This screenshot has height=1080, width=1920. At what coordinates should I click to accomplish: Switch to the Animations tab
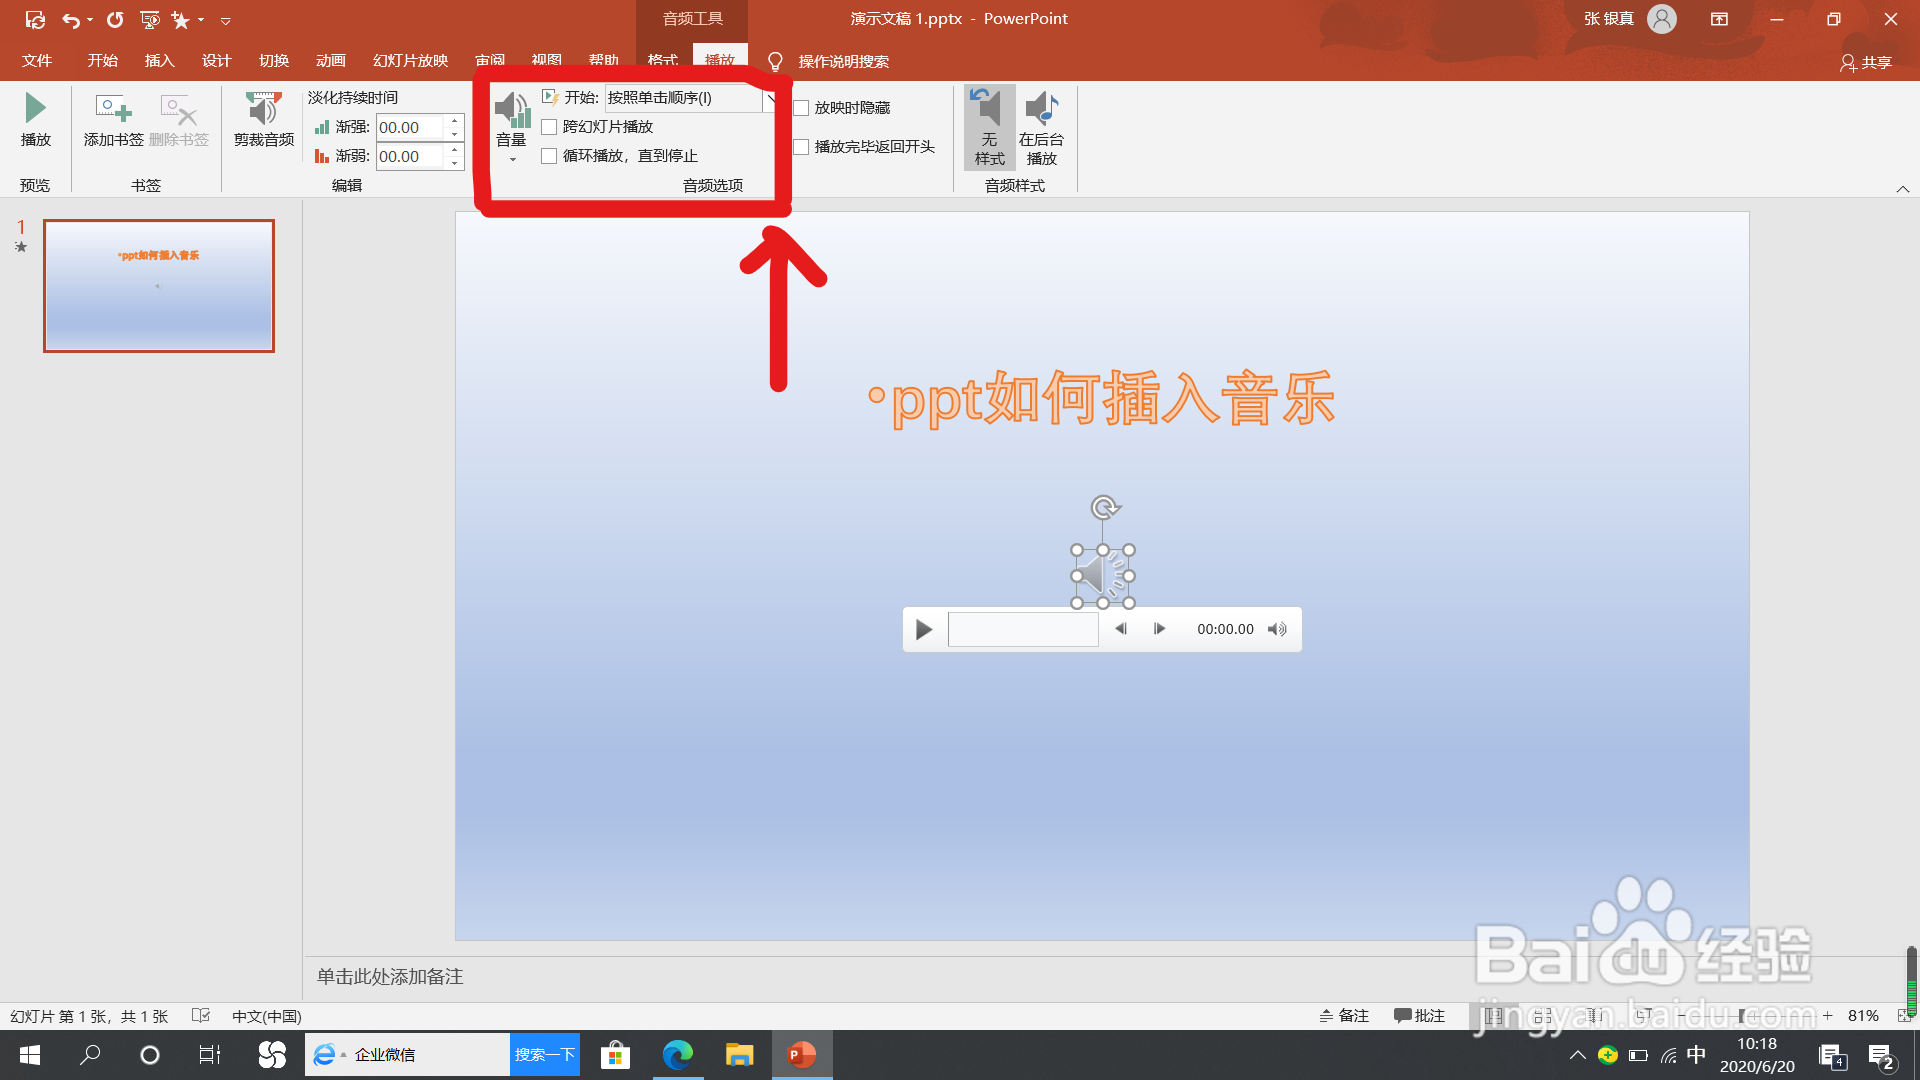click(x=330, y=61)
